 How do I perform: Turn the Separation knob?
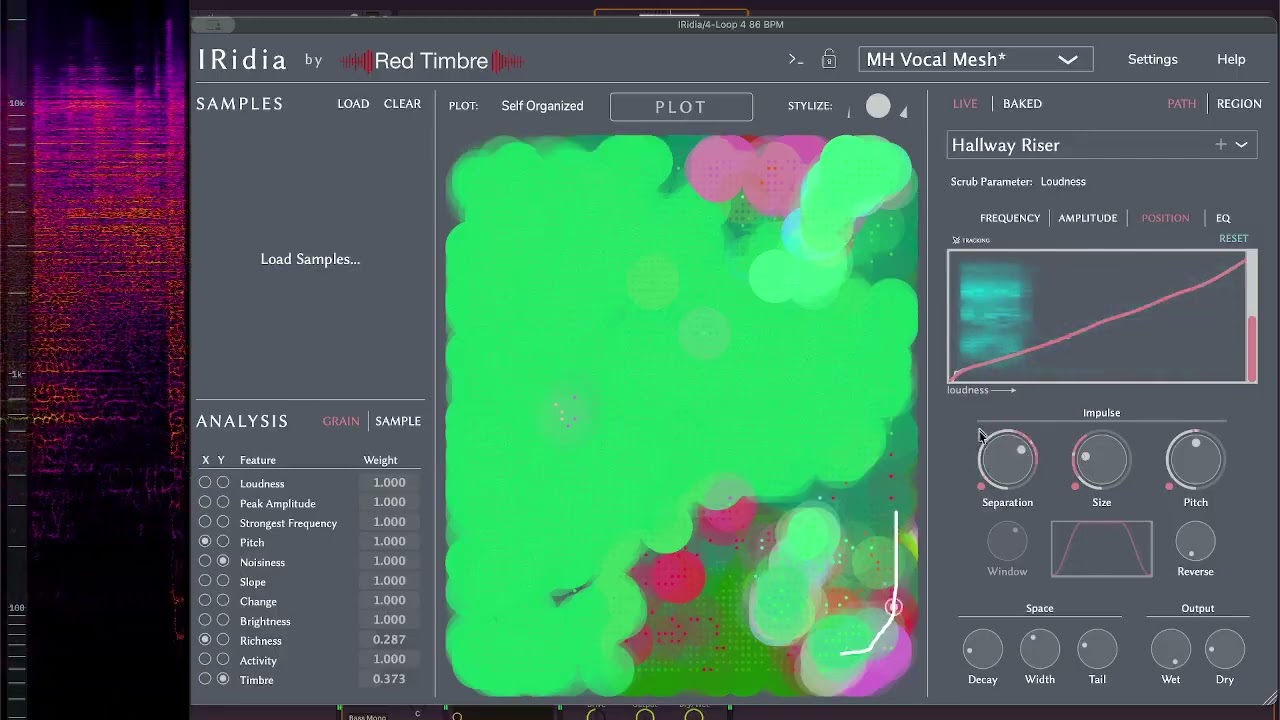pos(1007,460)
